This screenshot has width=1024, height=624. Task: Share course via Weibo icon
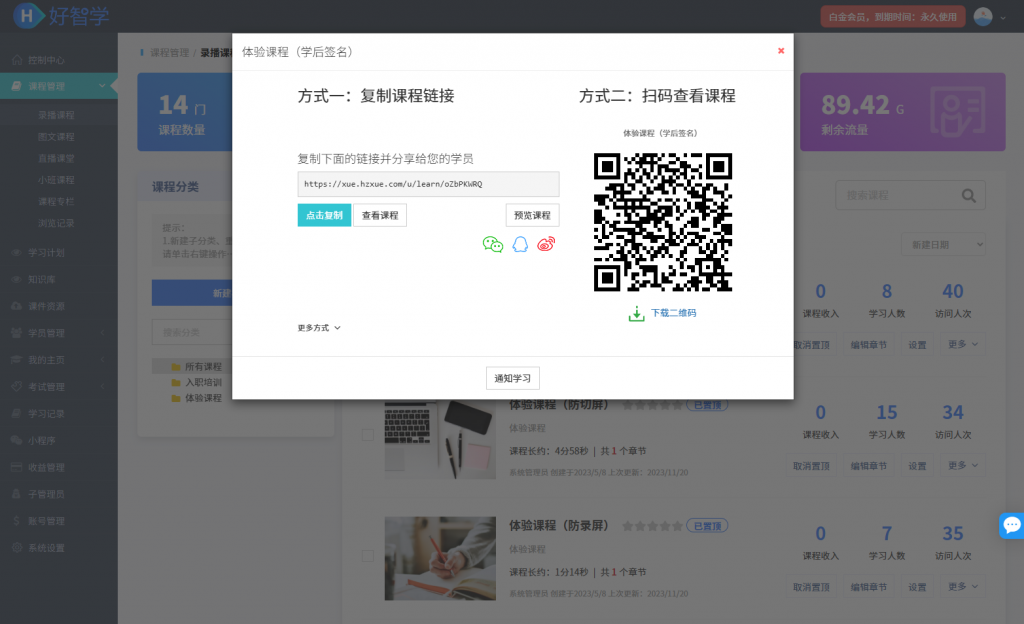click(x=546, y=244)
